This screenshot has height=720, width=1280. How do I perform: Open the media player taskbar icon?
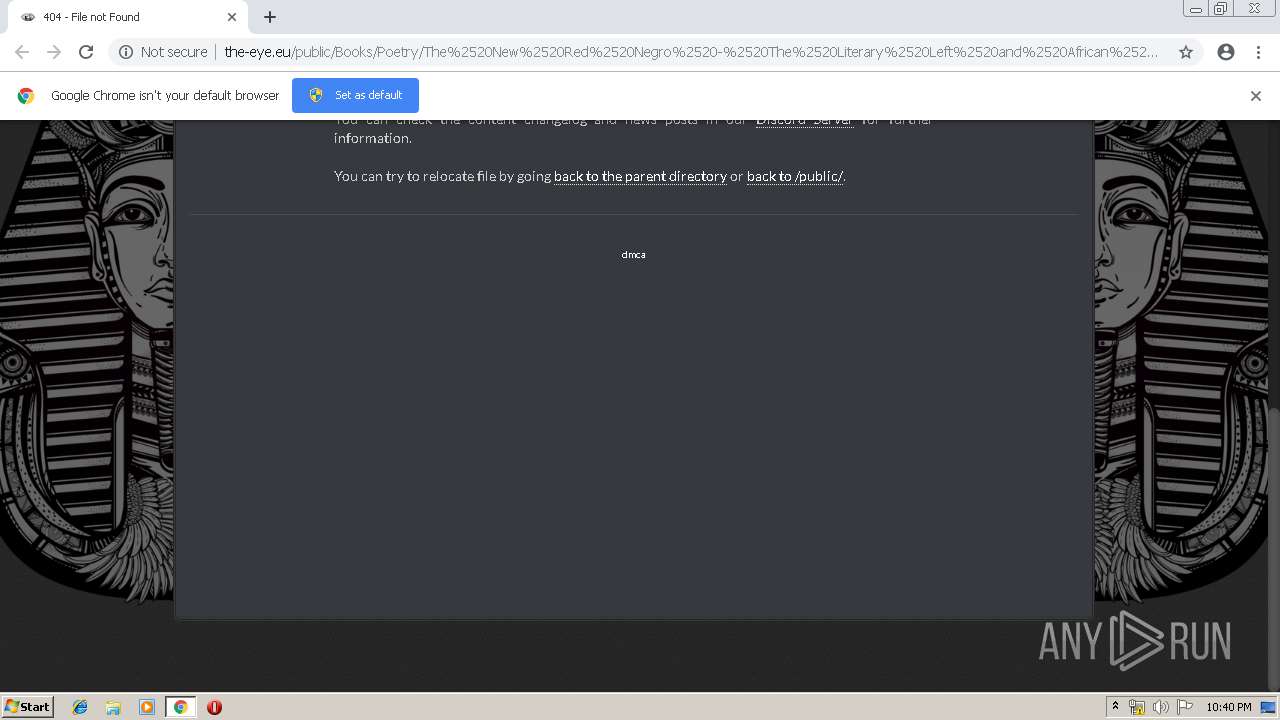[x=147, y=707]
